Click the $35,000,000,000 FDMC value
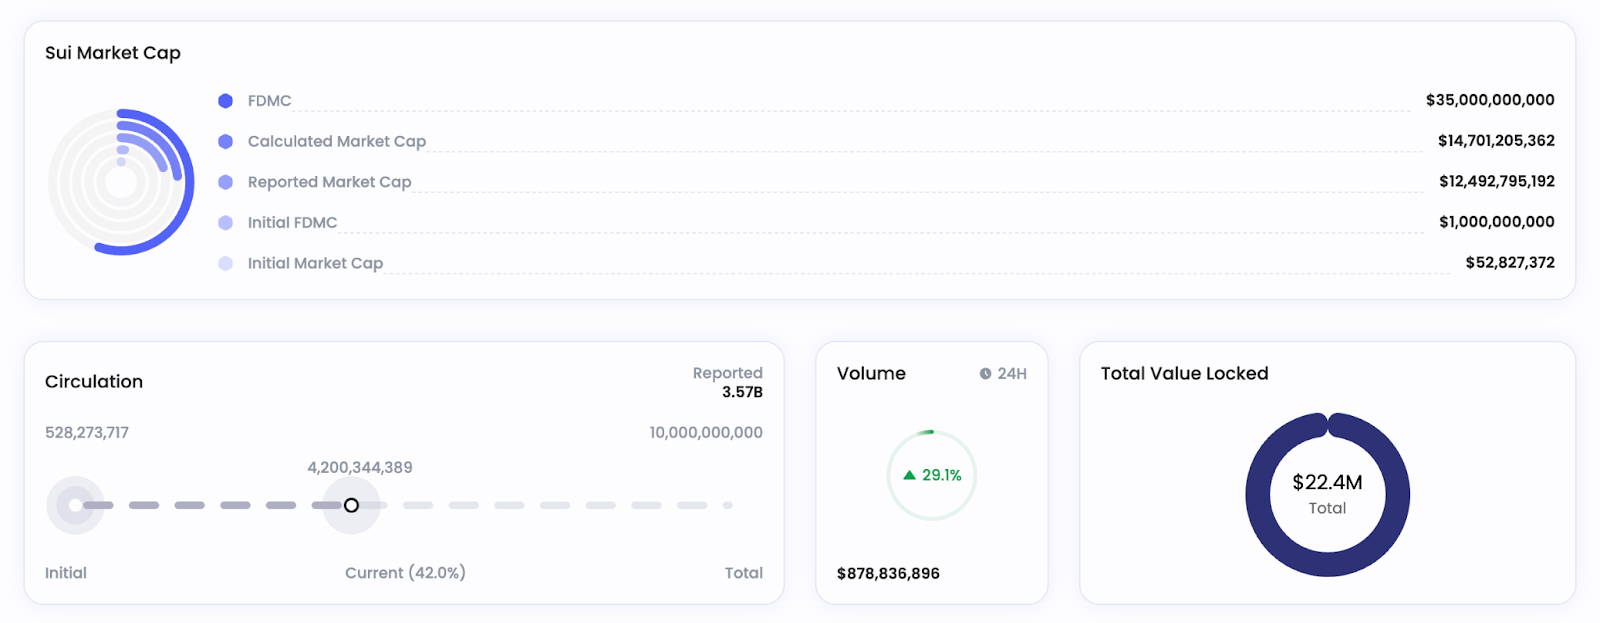Image resolution: width=1600 pixels, height=623 pixels. [x=1489, y=100]
